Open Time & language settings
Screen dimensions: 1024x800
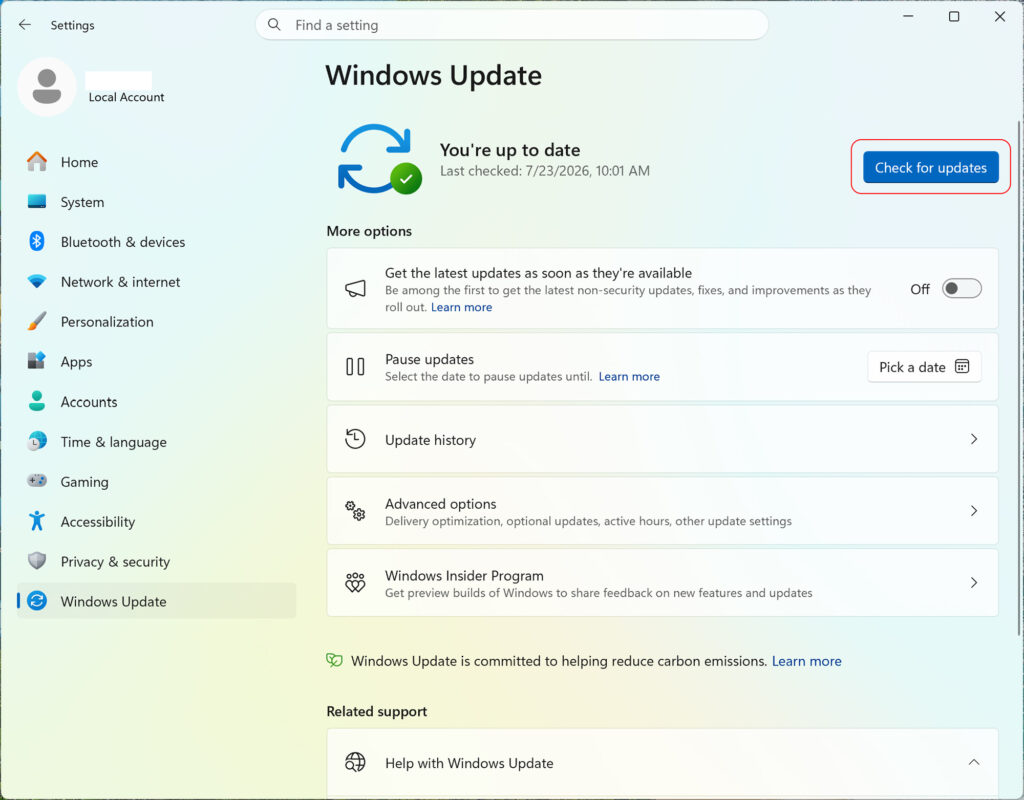click(x=157, y=441)
